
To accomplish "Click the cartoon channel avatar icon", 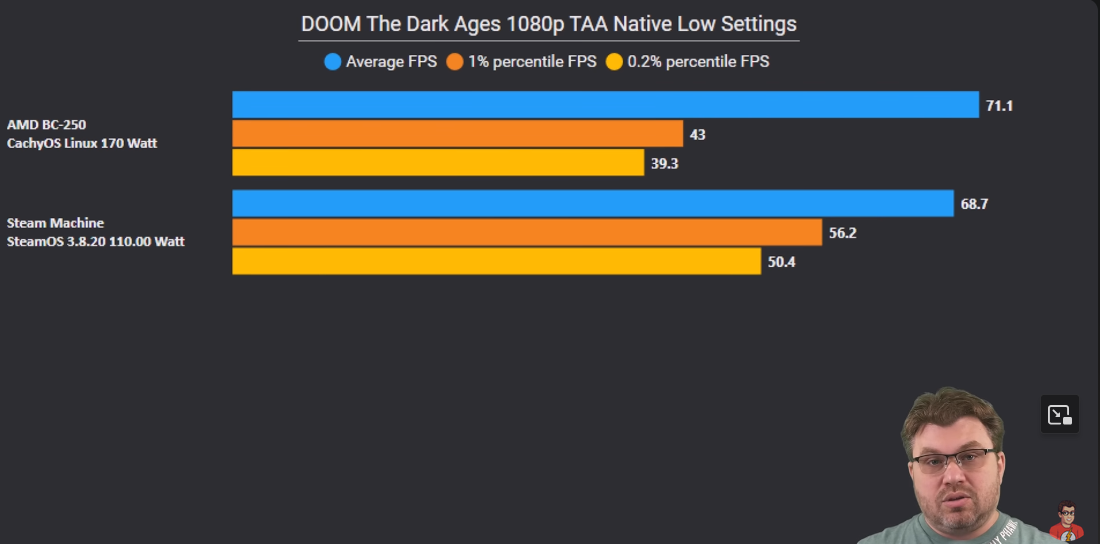I will pos(1066,521).
